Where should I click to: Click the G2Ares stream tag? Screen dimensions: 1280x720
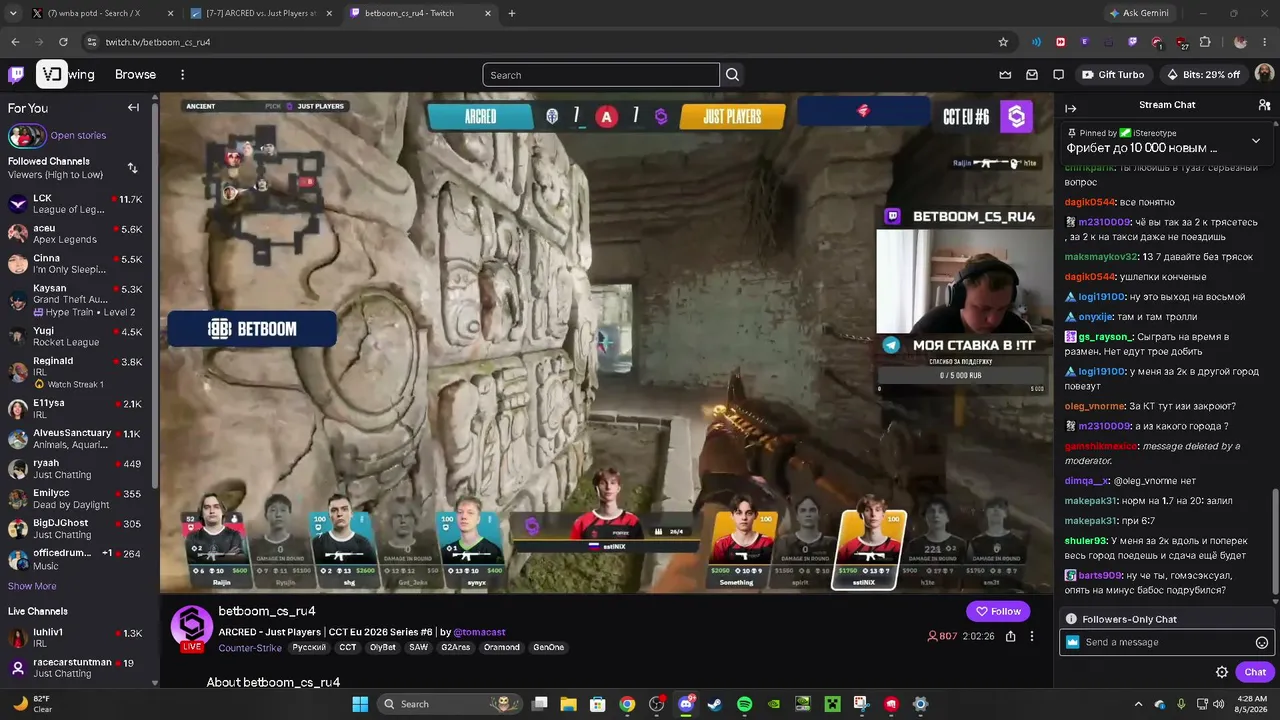(455, 648)
